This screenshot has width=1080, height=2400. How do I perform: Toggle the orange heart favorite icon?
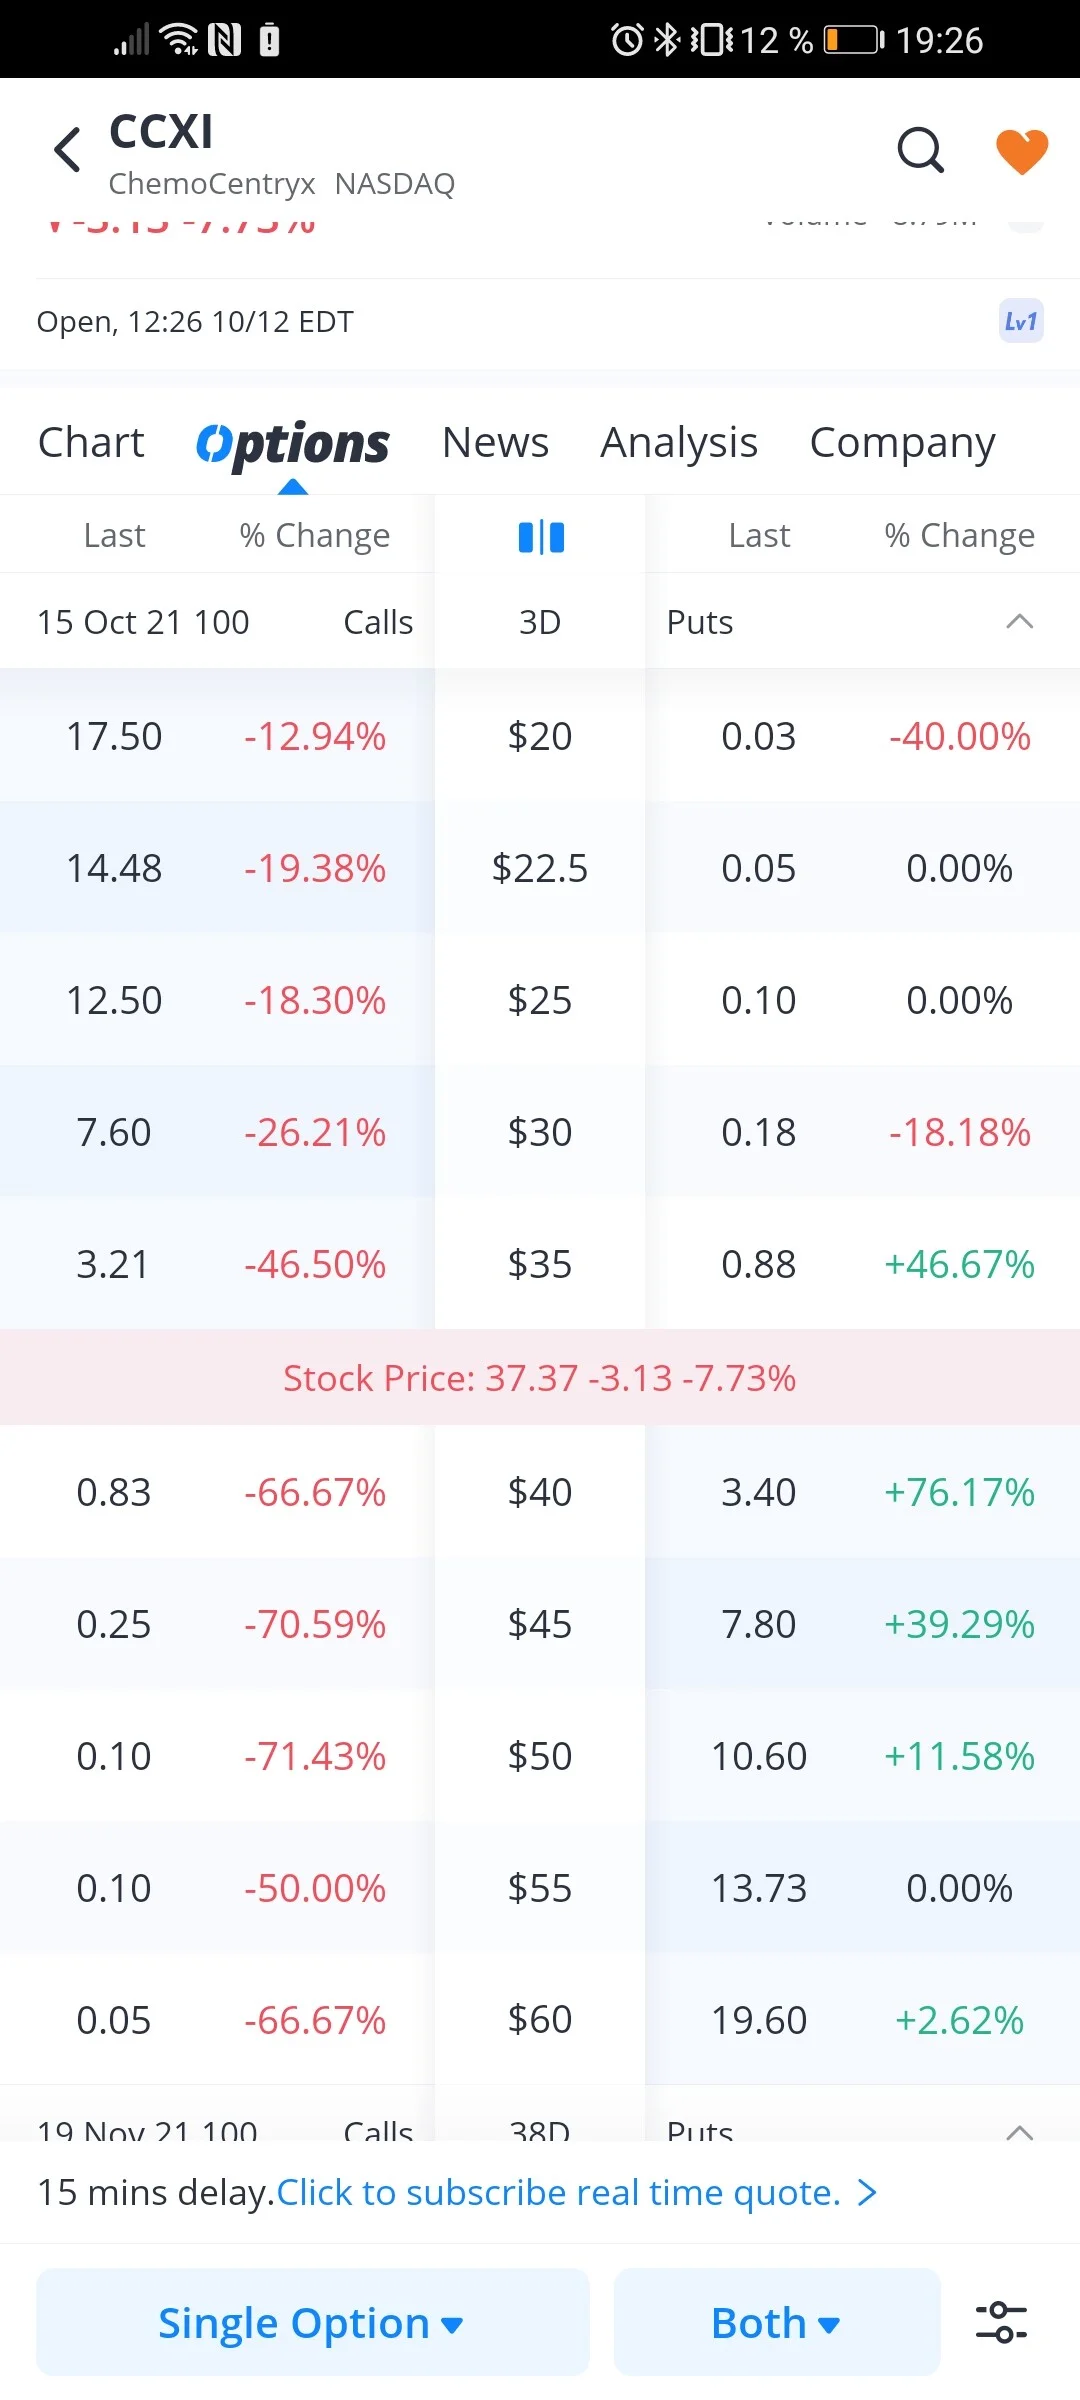click(1022, 151)
